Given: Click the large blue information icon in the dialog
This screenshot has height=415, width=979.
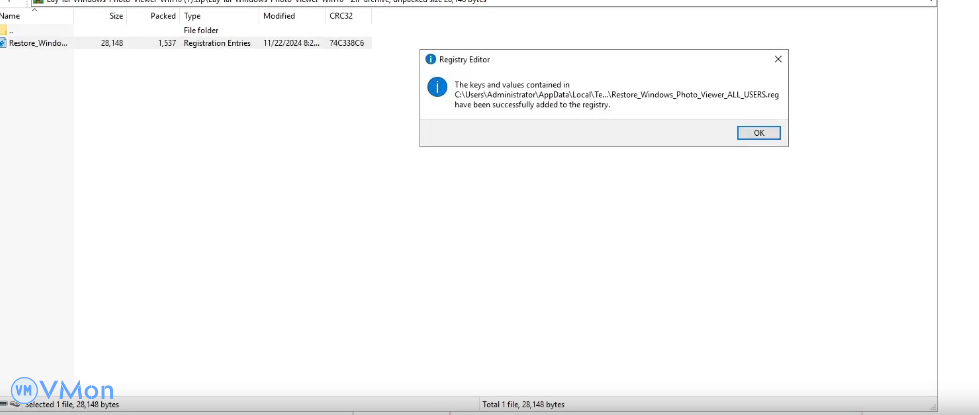Looking at the screenshot, I should [x=436, y=88].
